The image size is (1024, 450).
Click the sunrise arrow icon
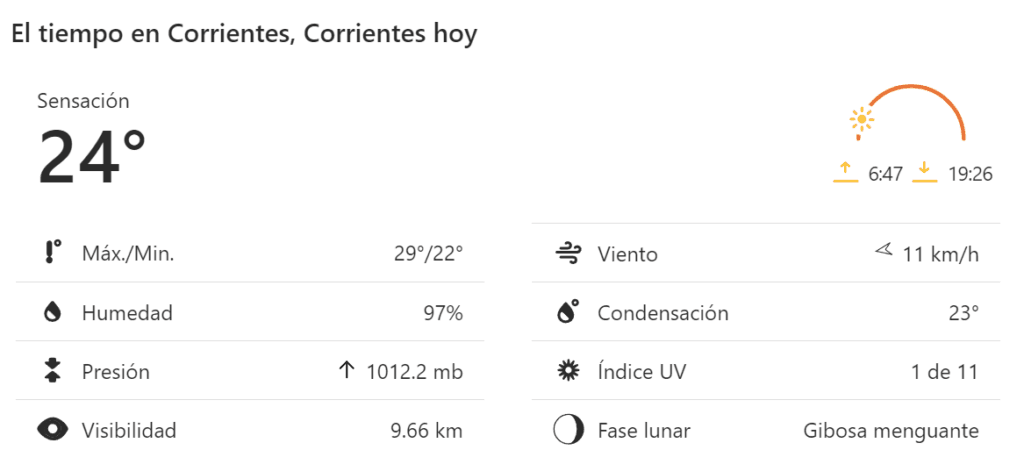point(846,173)
